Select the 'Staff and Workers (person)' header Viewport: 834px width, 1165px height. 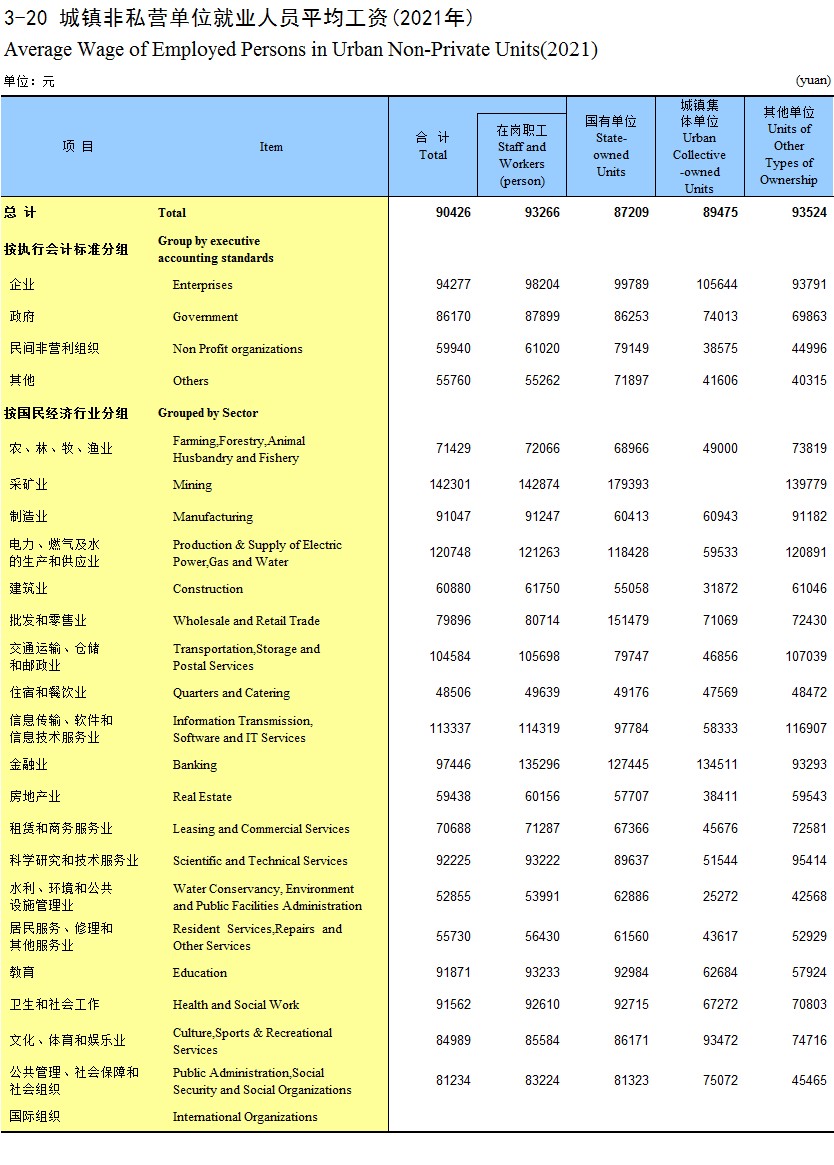click(522, 155)
